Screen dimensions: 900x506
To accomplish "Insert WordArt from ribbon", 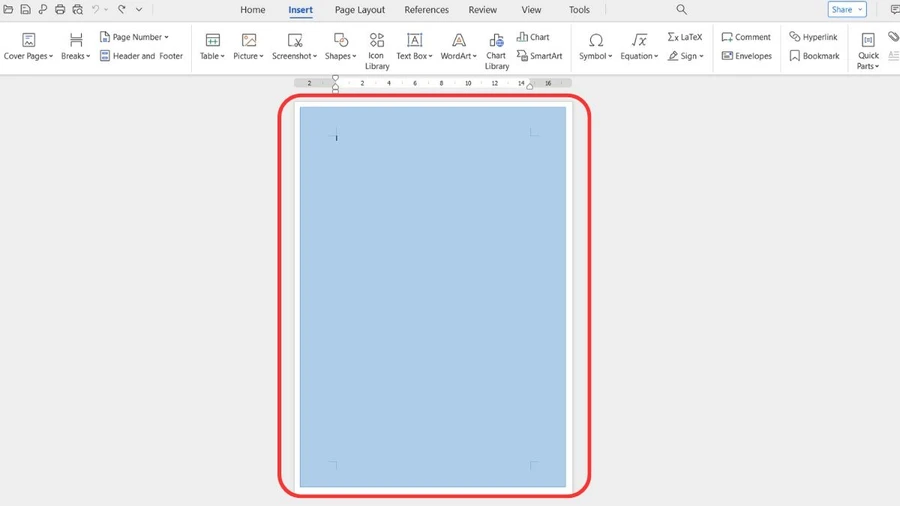I will (x=459, y=47).
